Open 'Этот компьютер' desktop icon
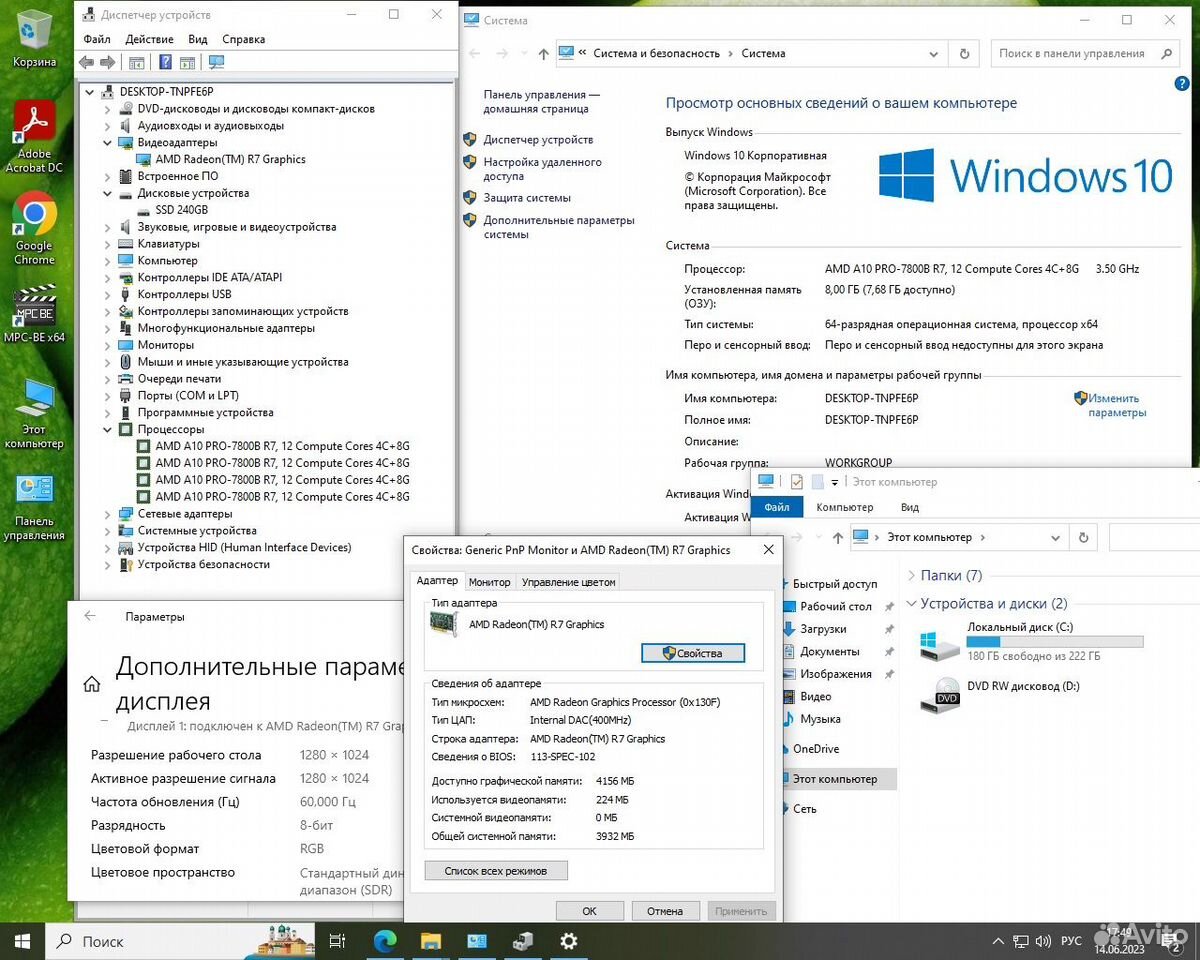Screen dimensions: 1200x960 click(34, 412)
